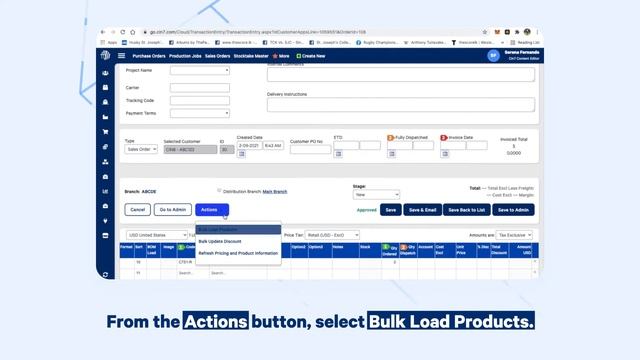Screen dimensions: 640x360
Task: Click the Cancel button
Action: (138, 210)
